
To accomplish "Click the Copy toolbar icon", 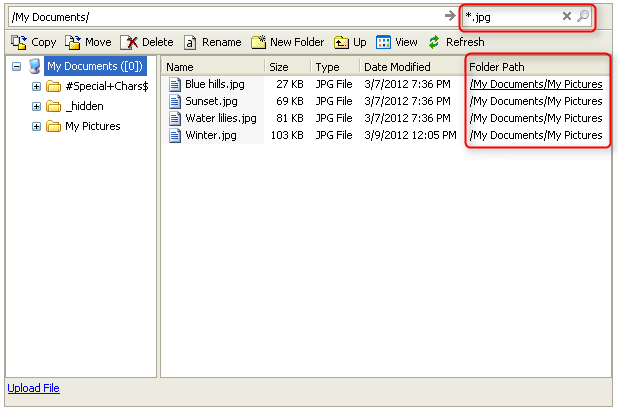I will coord(19,42).
